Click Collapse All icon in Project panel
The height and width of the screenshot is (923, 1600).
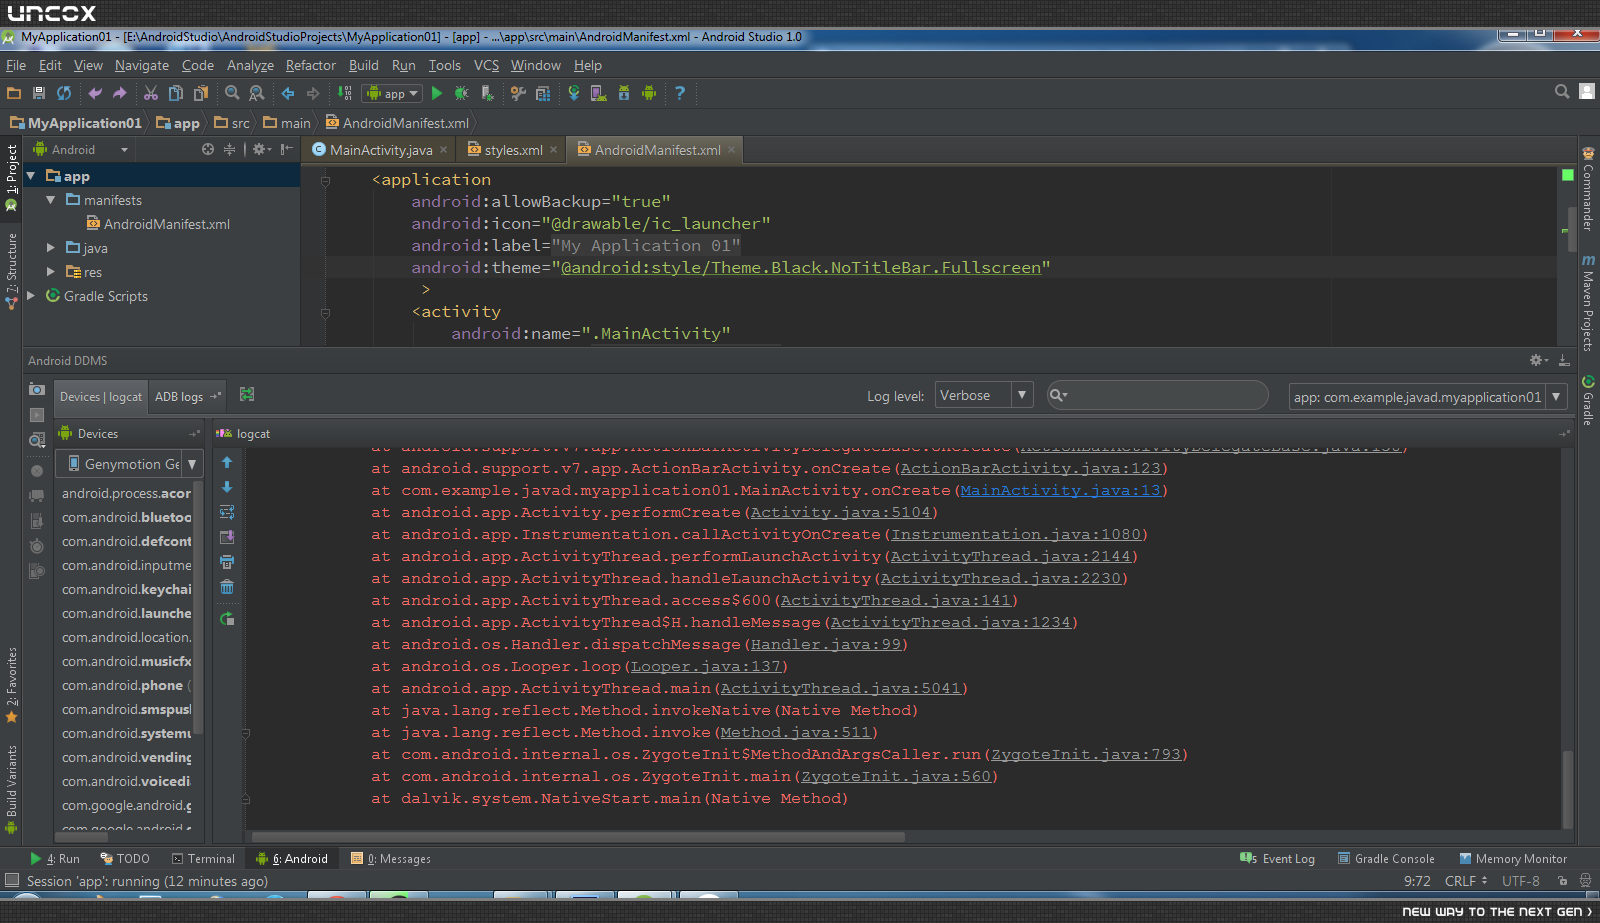click(229, 149)
